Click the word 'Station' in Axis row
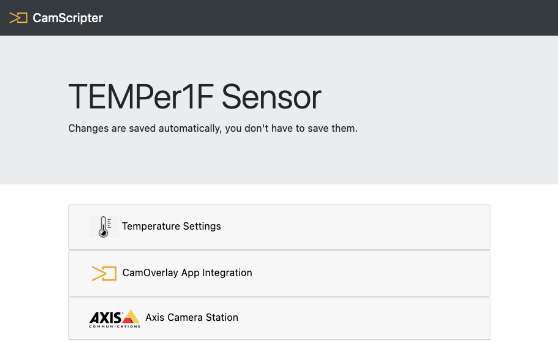 222,317
